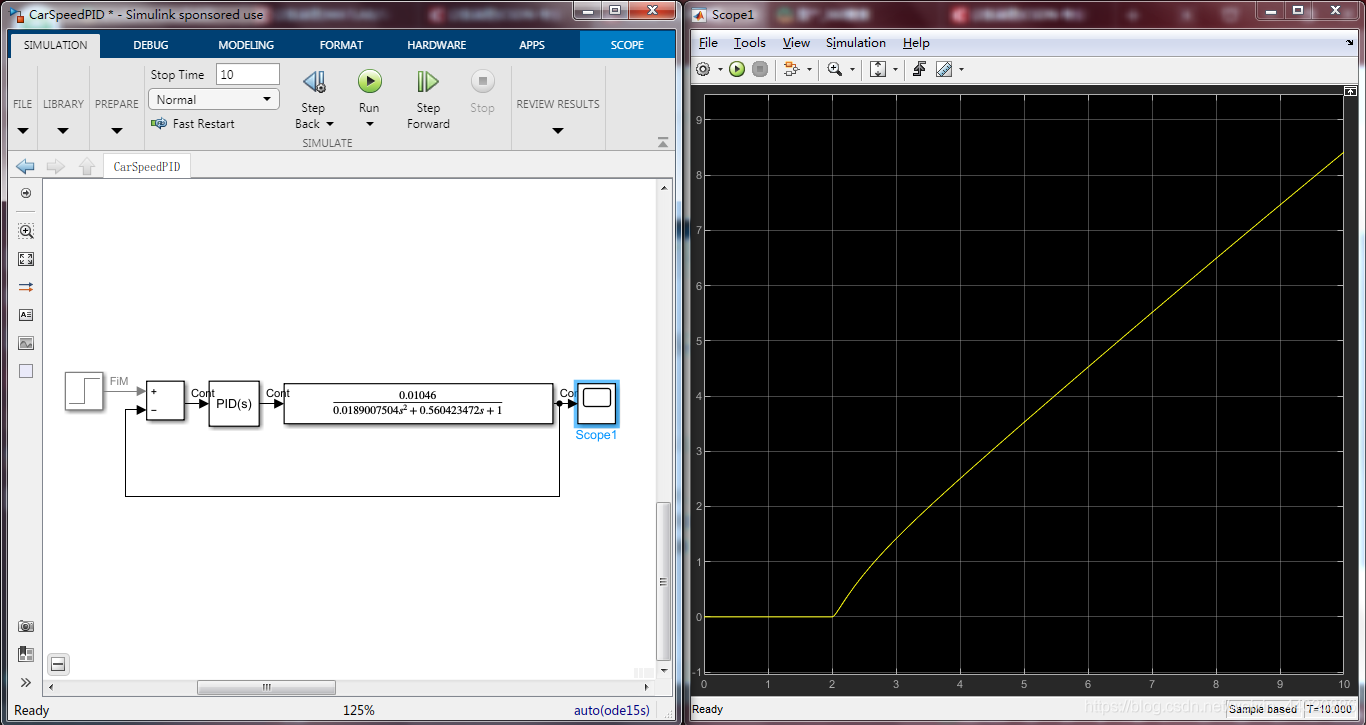Screen dimensions: 1366x725
Task: Click the Stop Time input field
Action: click(248, 74)
